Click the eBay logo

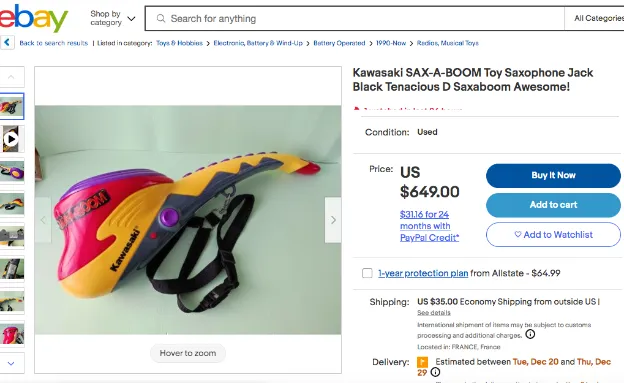pyautogui.click(x=33, y=18)
